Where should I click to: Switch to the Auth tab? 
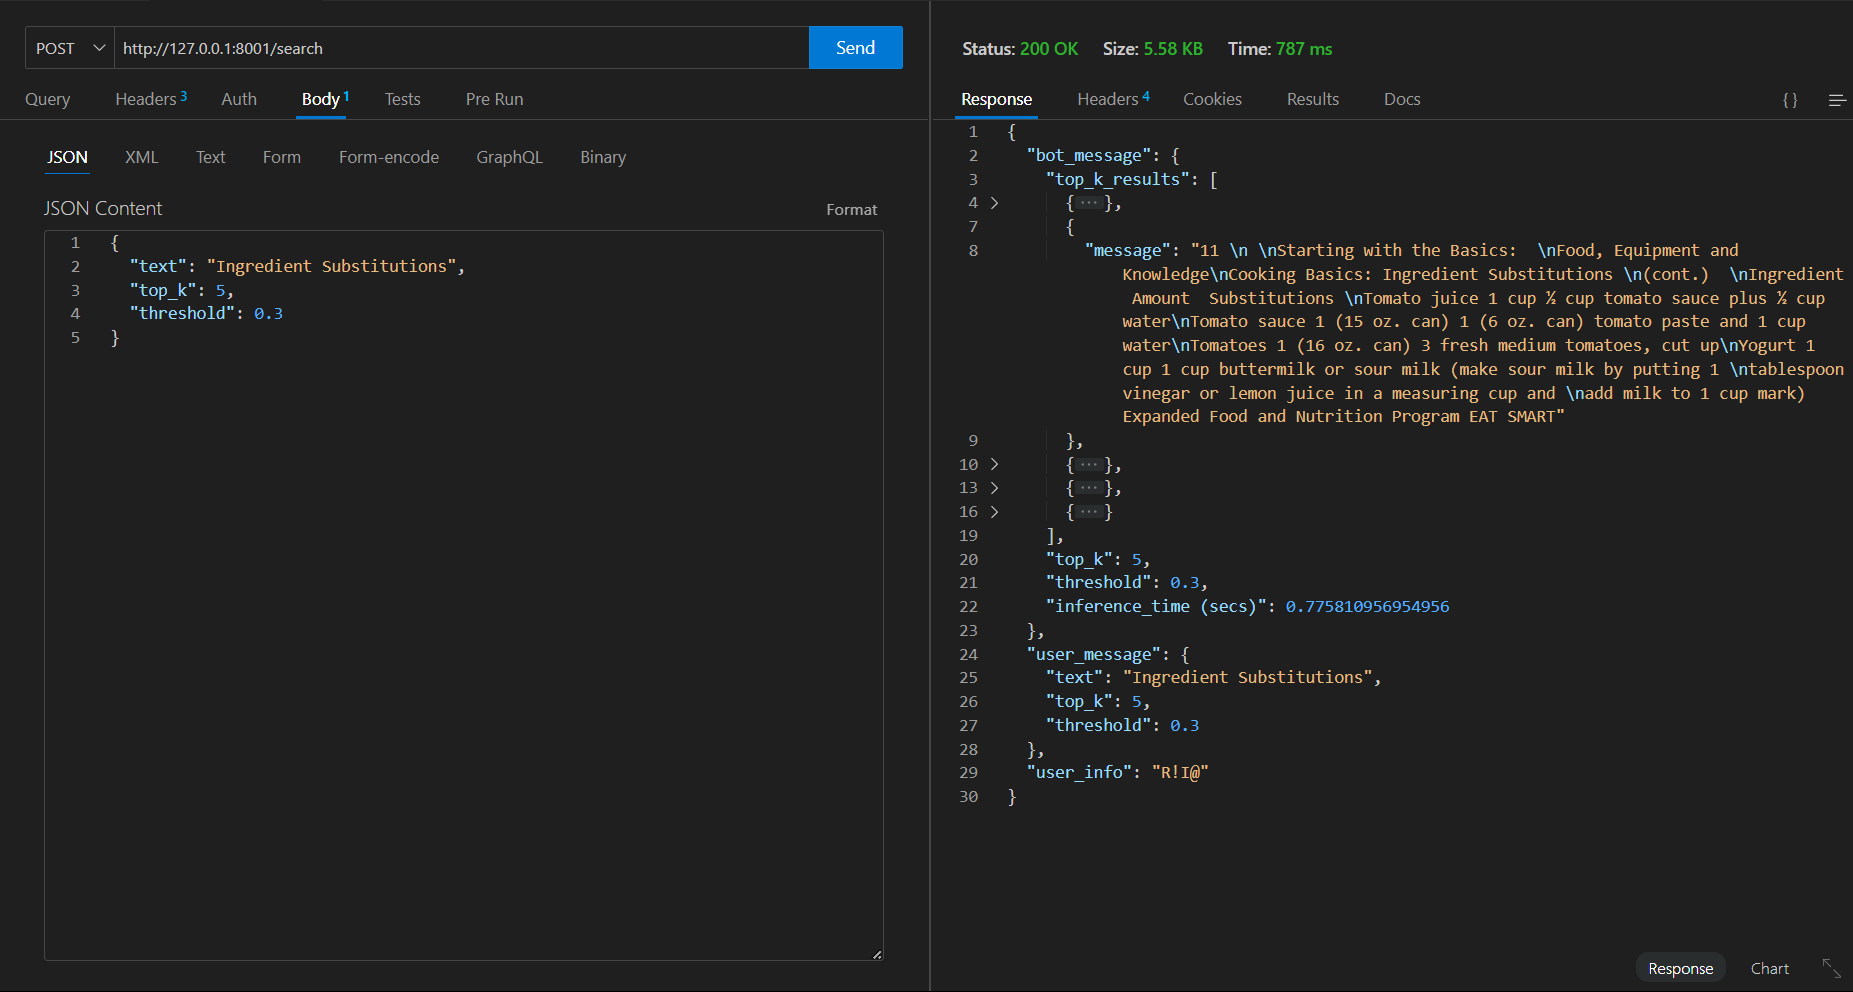(239, 99)
